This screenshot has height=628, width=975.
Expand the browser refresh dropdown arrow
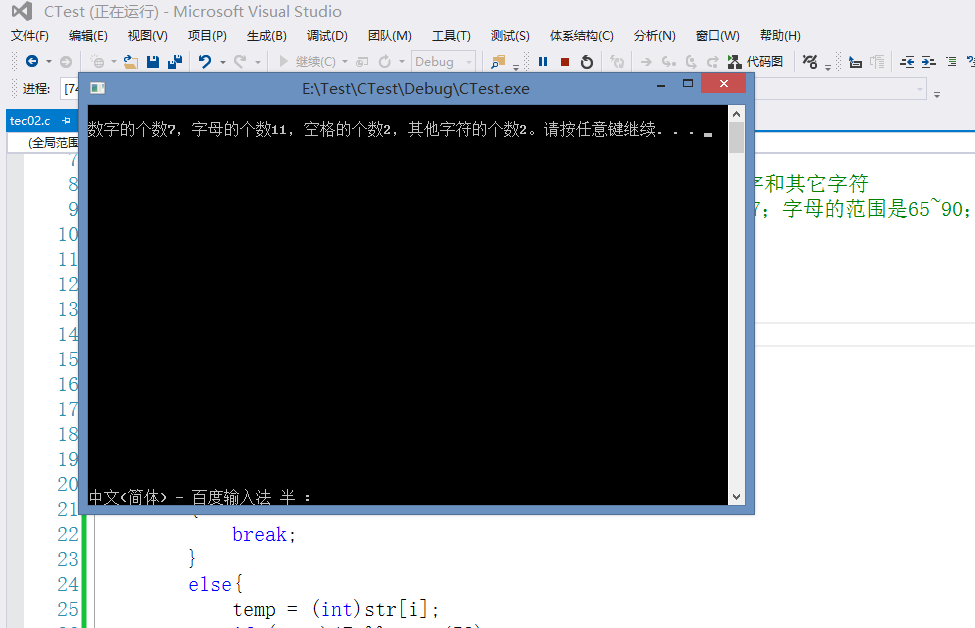click(402, 62)
